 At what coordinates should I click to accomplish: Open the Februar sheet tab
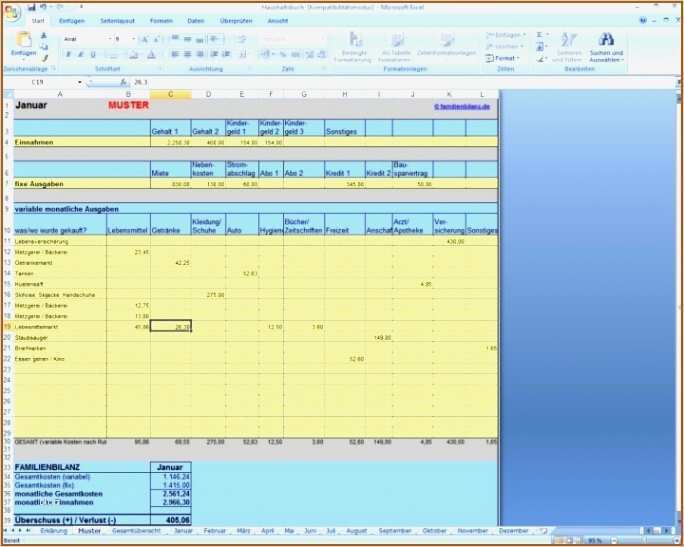(215, 531)
